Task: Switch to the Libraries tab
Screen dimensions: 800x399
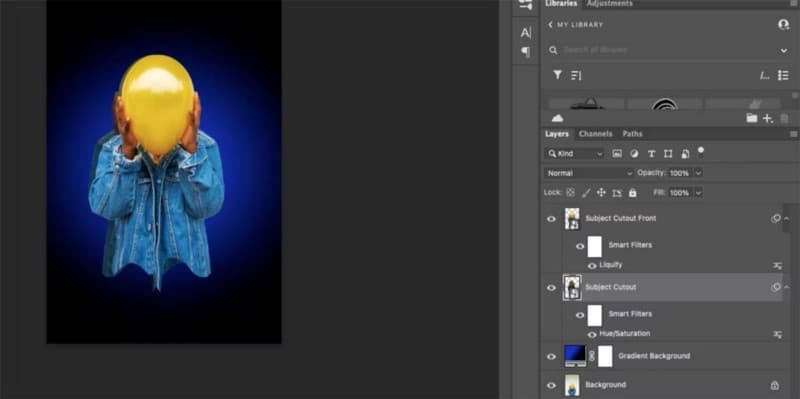Action: [561, 4]
